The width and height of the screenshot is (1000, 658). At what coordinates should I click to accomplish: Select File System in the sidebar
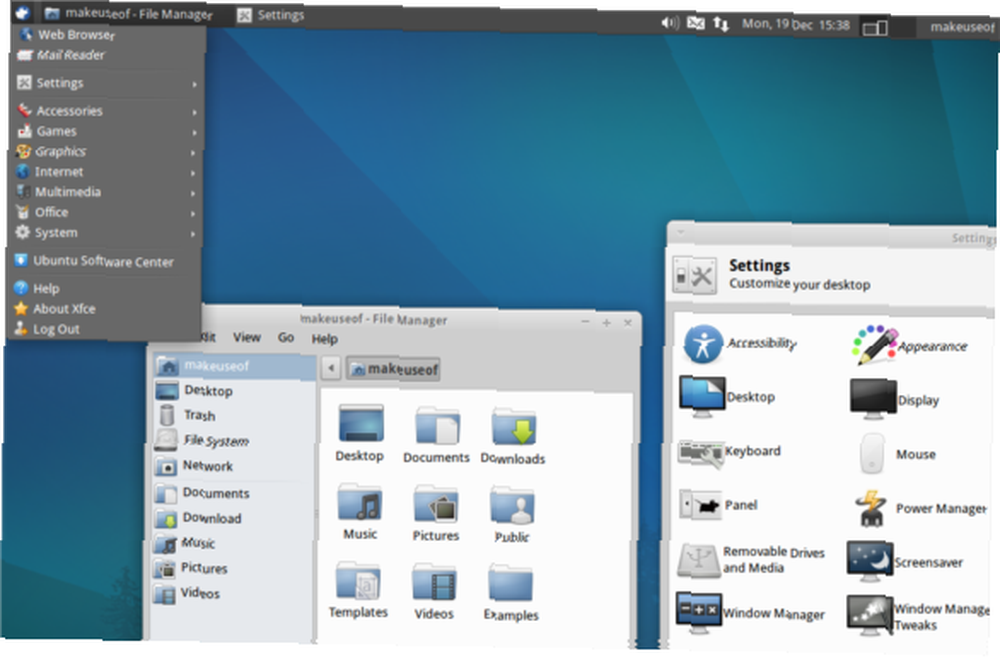[x=233, y=441]
